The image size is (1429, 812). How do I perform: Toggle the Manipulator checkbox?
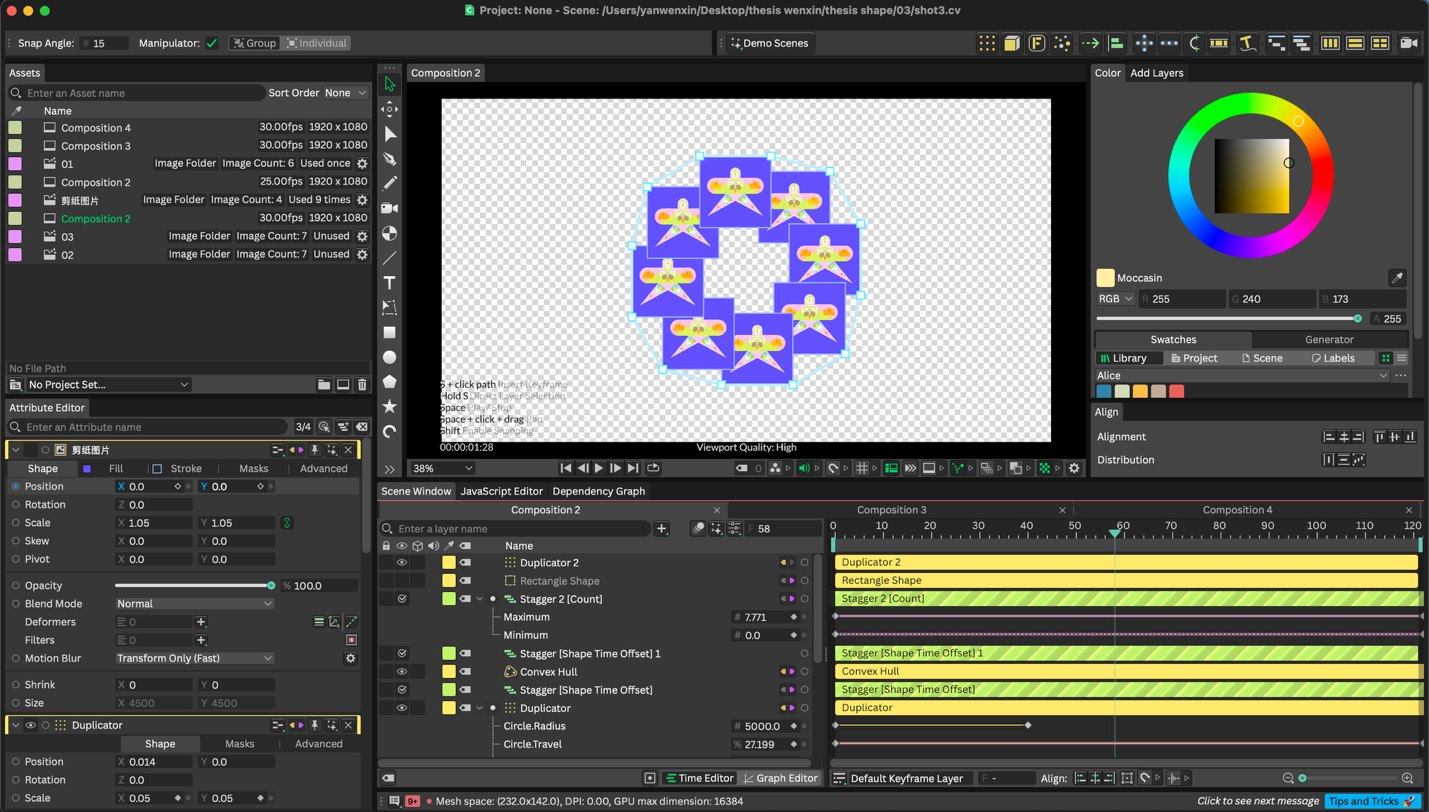click(211, 43)
